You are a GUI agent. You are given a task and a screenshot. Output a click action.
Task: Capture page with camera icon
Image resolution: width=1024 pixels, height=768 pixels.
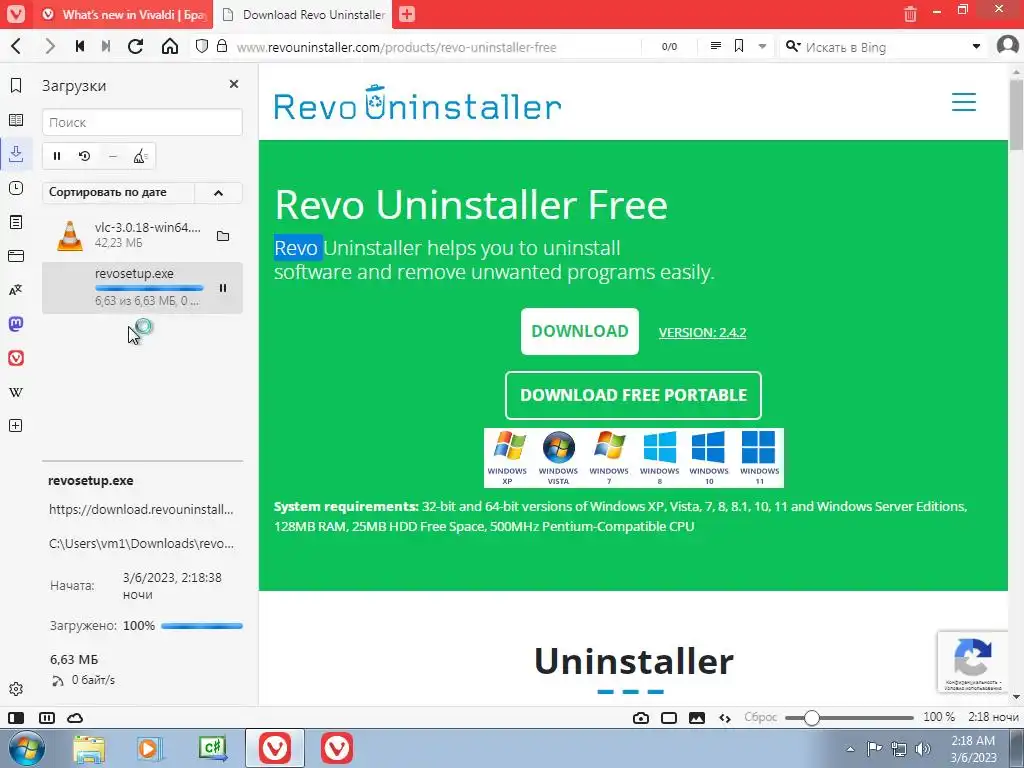pyautogui.click(x=641, y=718)
